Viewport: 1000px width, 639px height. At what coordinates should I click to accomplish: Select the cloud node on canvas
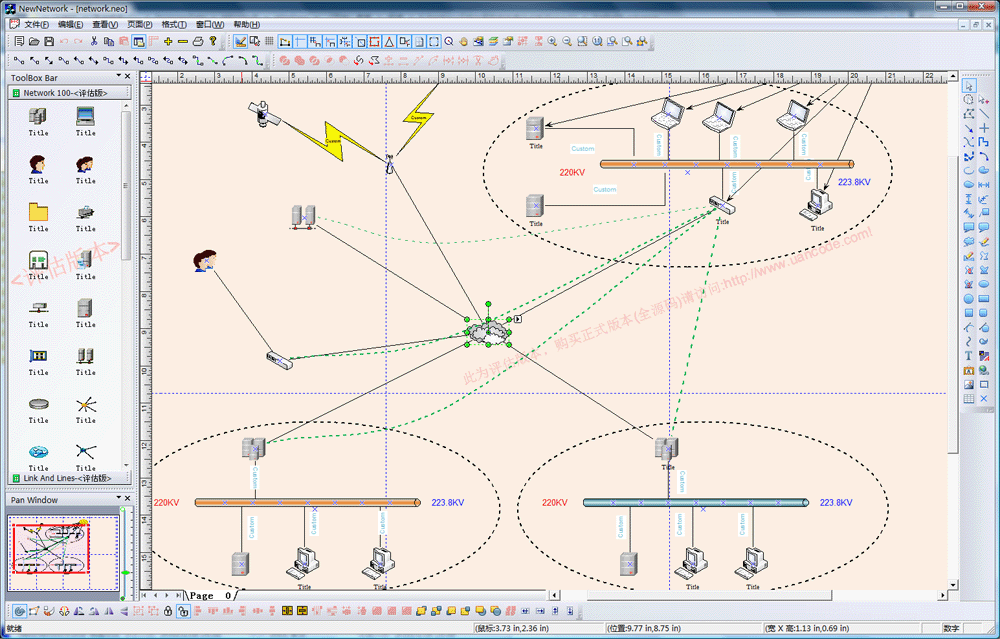pos(487,331)
